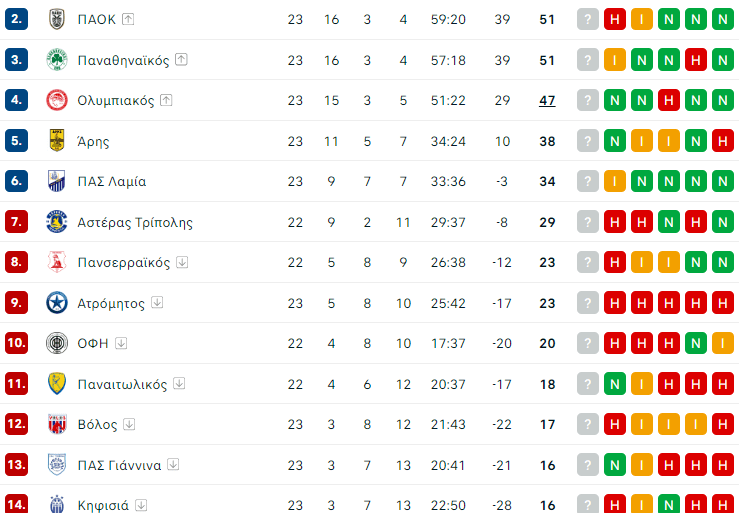Open the ΠΑΣ Γιάννινα team link

pyautogui.click(x=120, y=465)
